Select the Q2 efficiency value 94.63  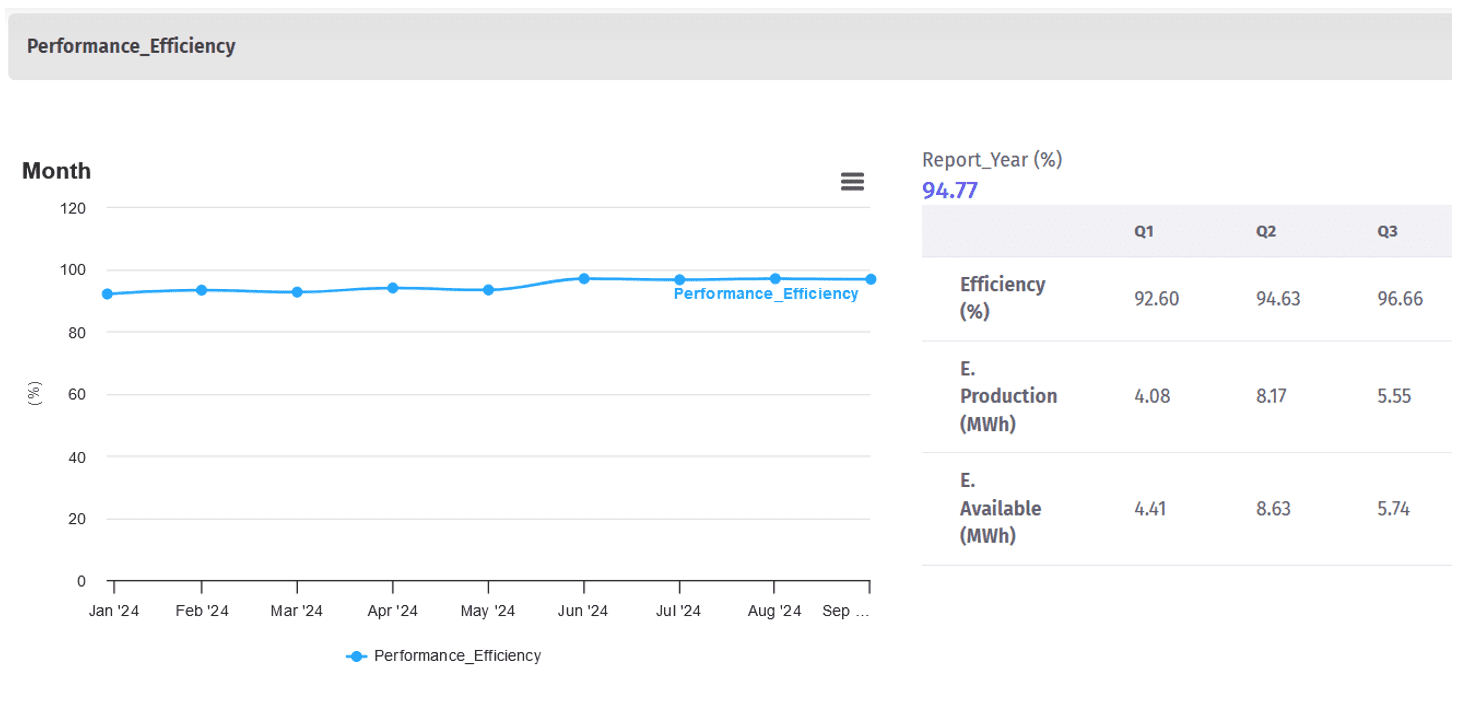pos(1278,299)
